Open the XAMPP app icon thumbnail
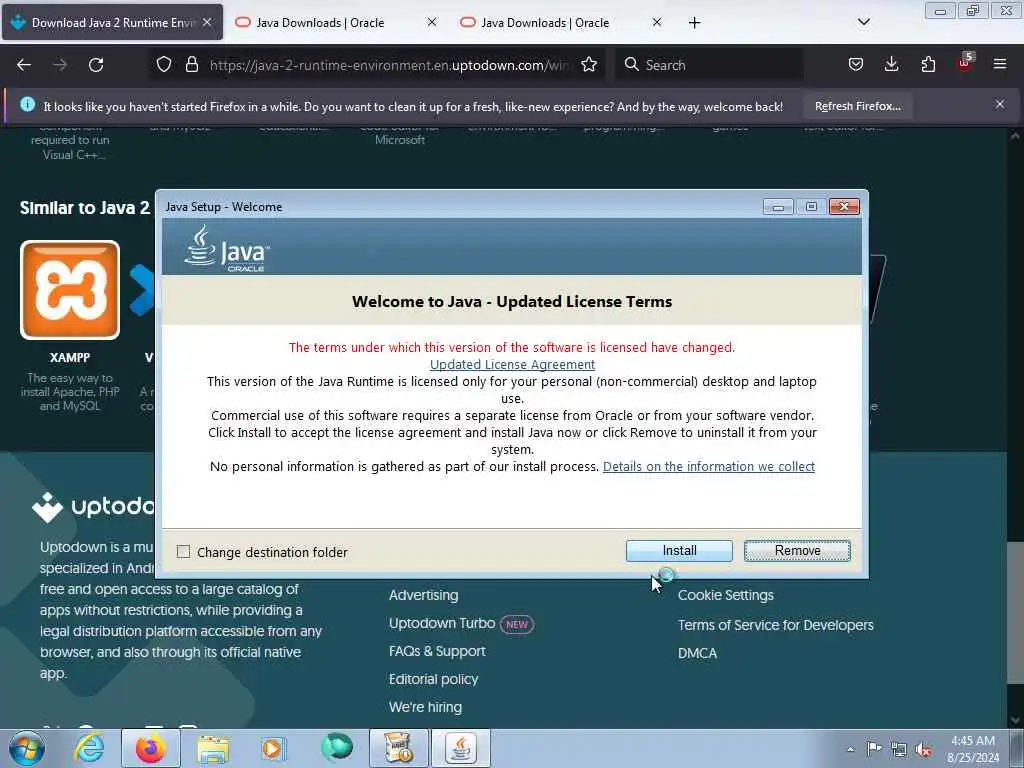This screenshot has width=1024, height=768. [x=70, y=290]
